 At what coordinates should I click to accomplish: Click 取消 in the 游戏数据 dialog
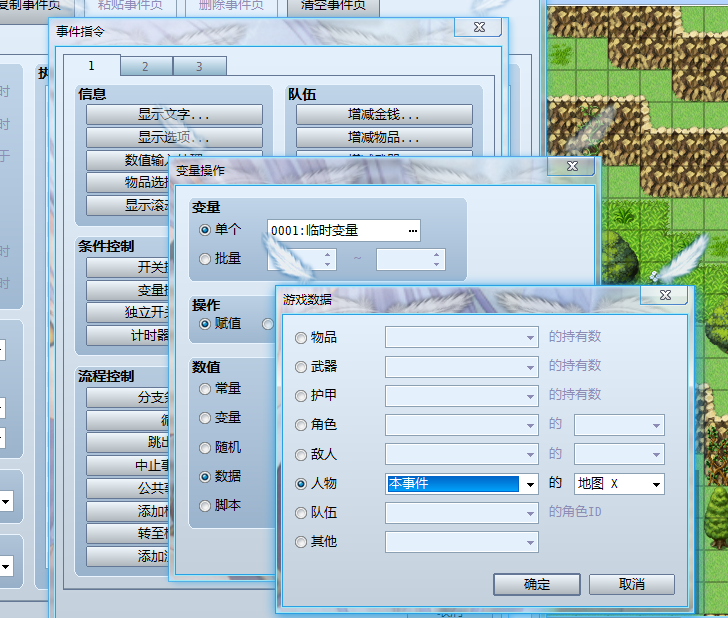coord(632,584)
